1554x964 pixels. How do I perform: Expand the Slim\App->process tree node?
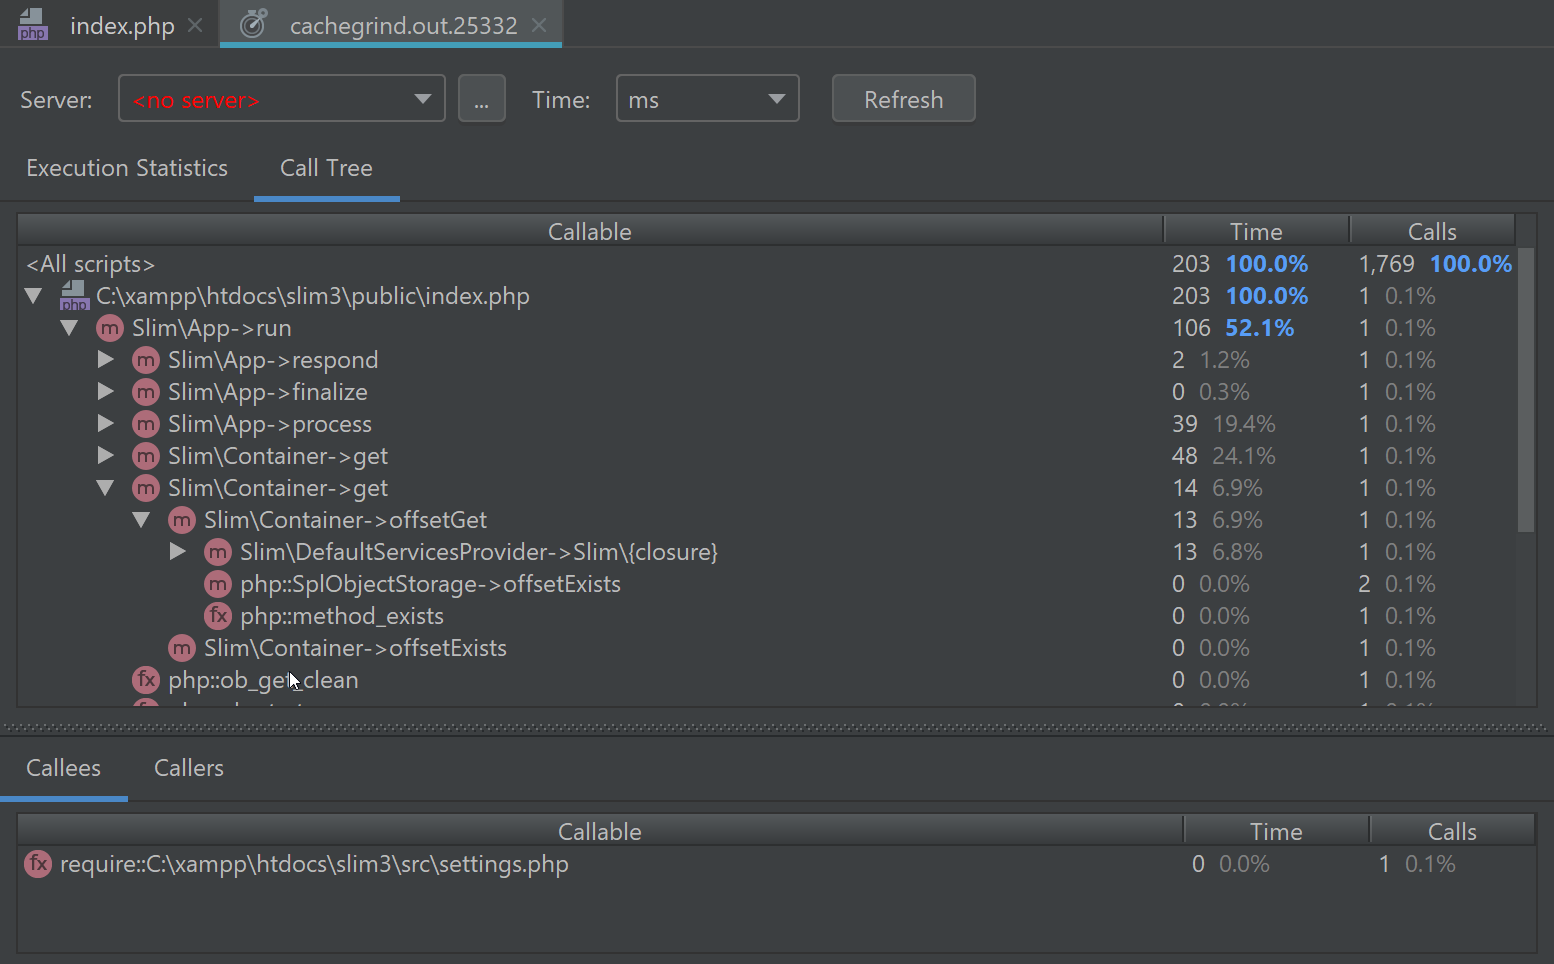(x=105, y=424)
